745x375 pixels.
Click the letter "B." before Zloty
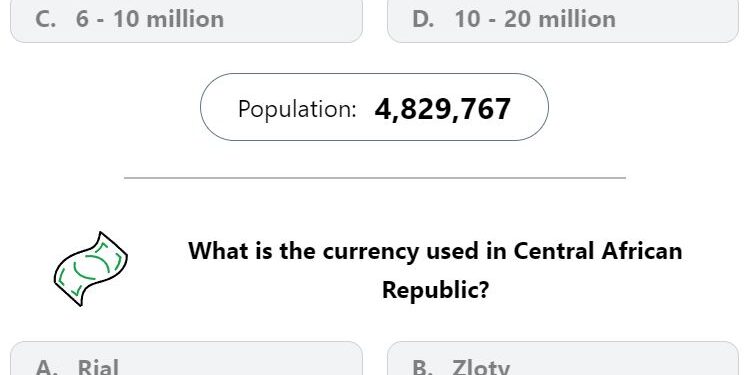click(423, 367)
